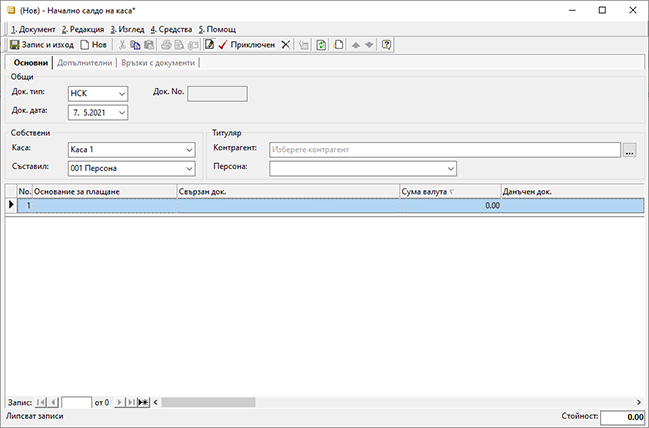
Task: Click the third grayed printer toolbar icon
Action: point(193,45)
